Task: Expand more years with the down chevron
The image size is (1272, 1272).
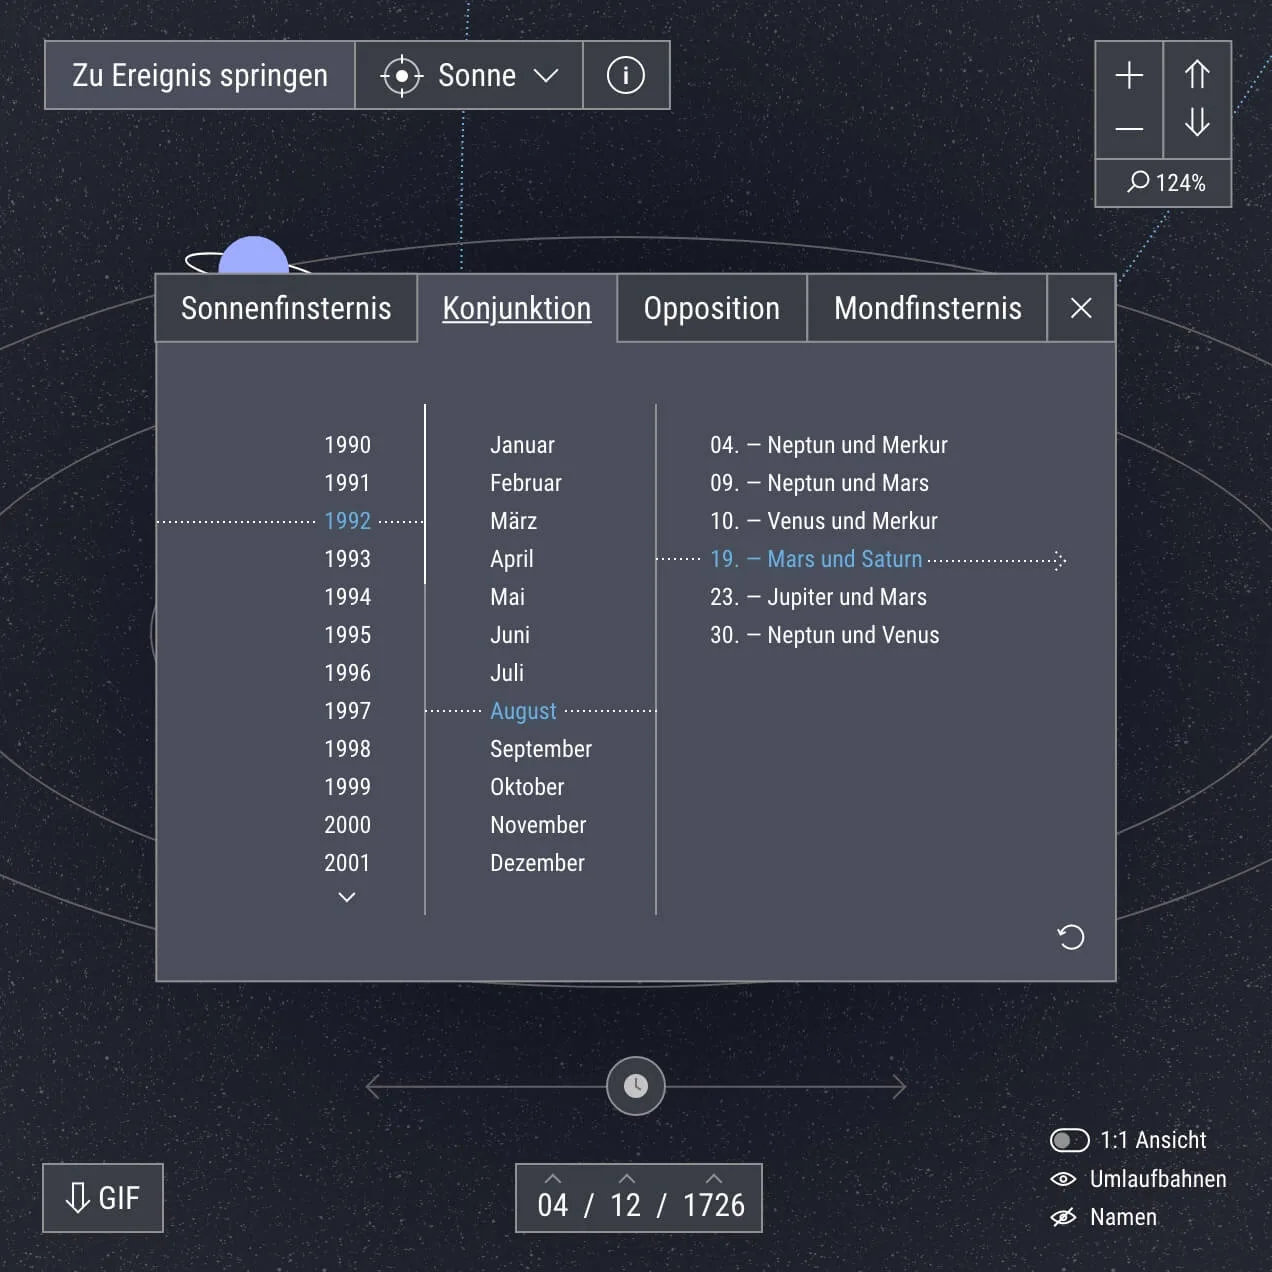Action: [x=347, y=897]
